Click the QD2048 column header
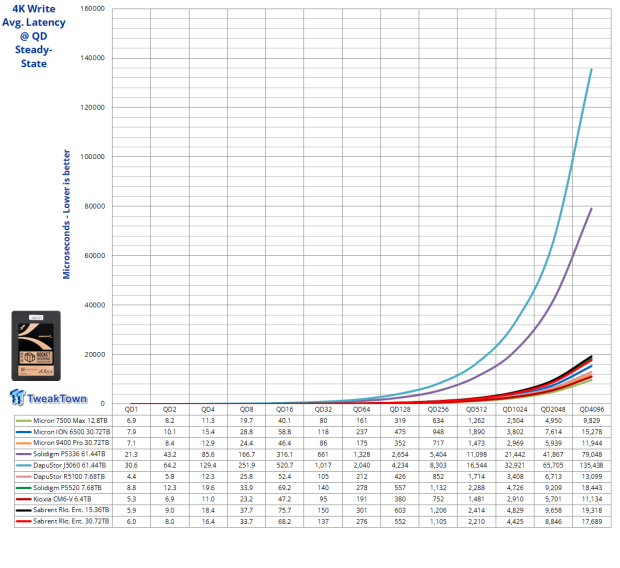 (x=553, y=409)
